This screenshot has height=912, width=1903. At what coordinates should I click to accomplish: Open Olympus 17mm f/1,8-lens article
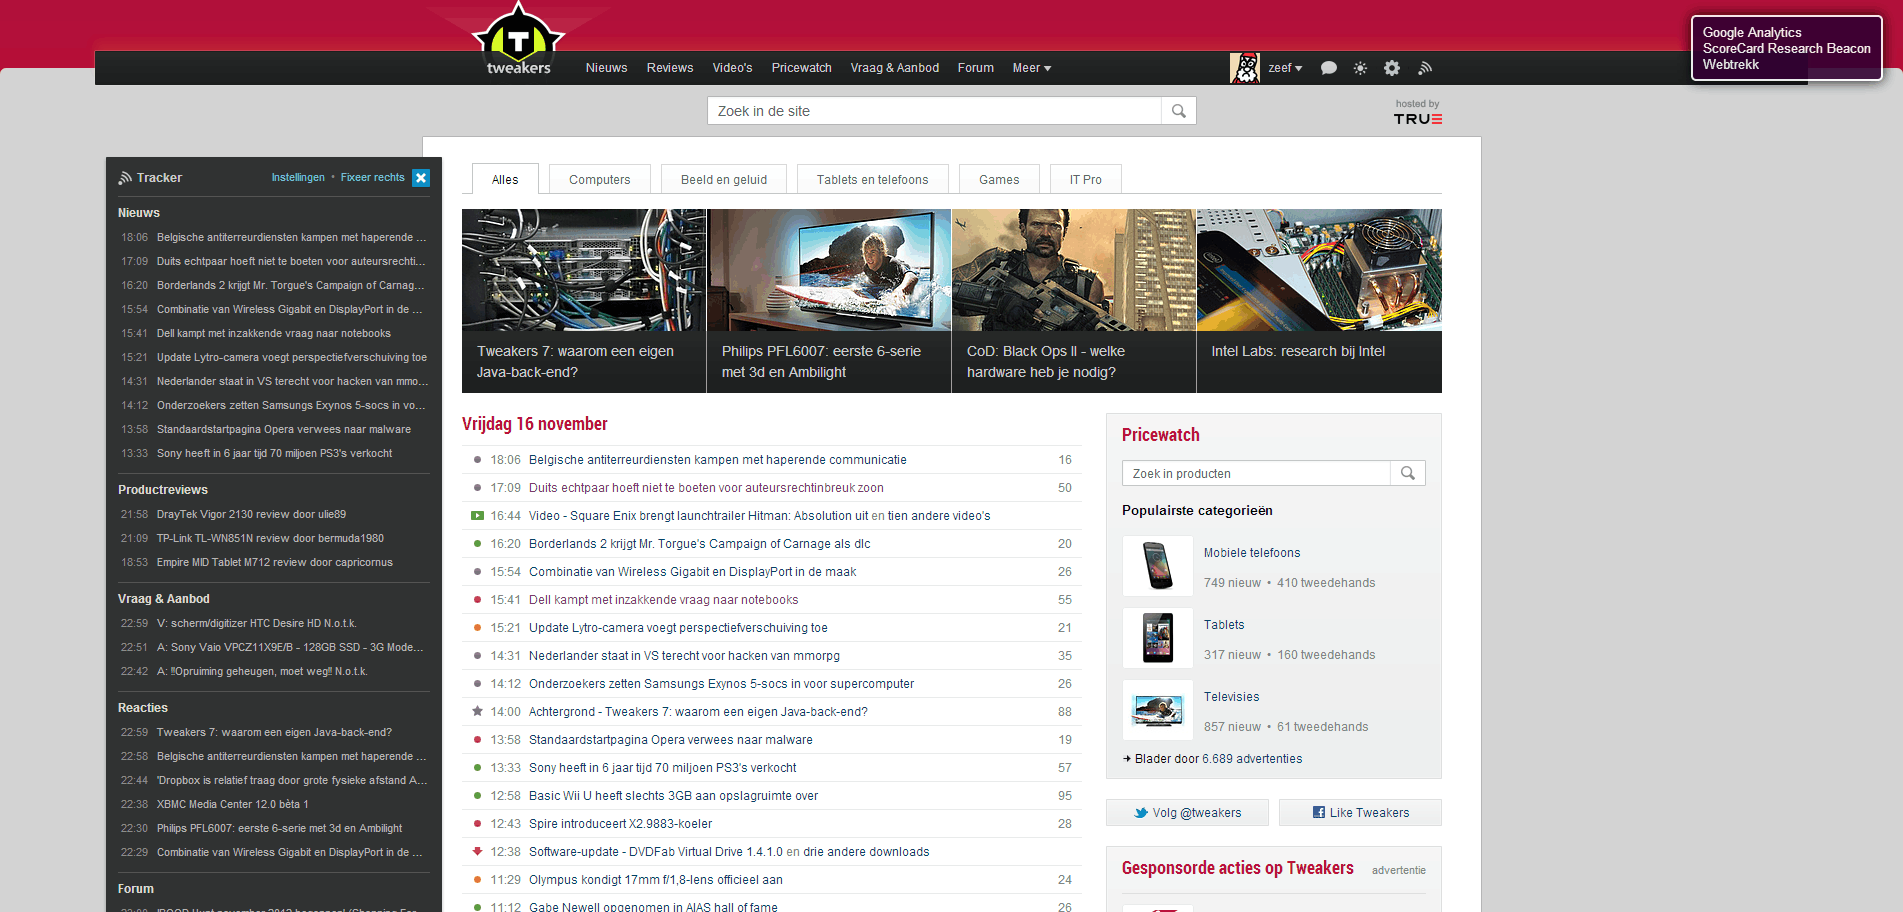(x=656, y=880)
